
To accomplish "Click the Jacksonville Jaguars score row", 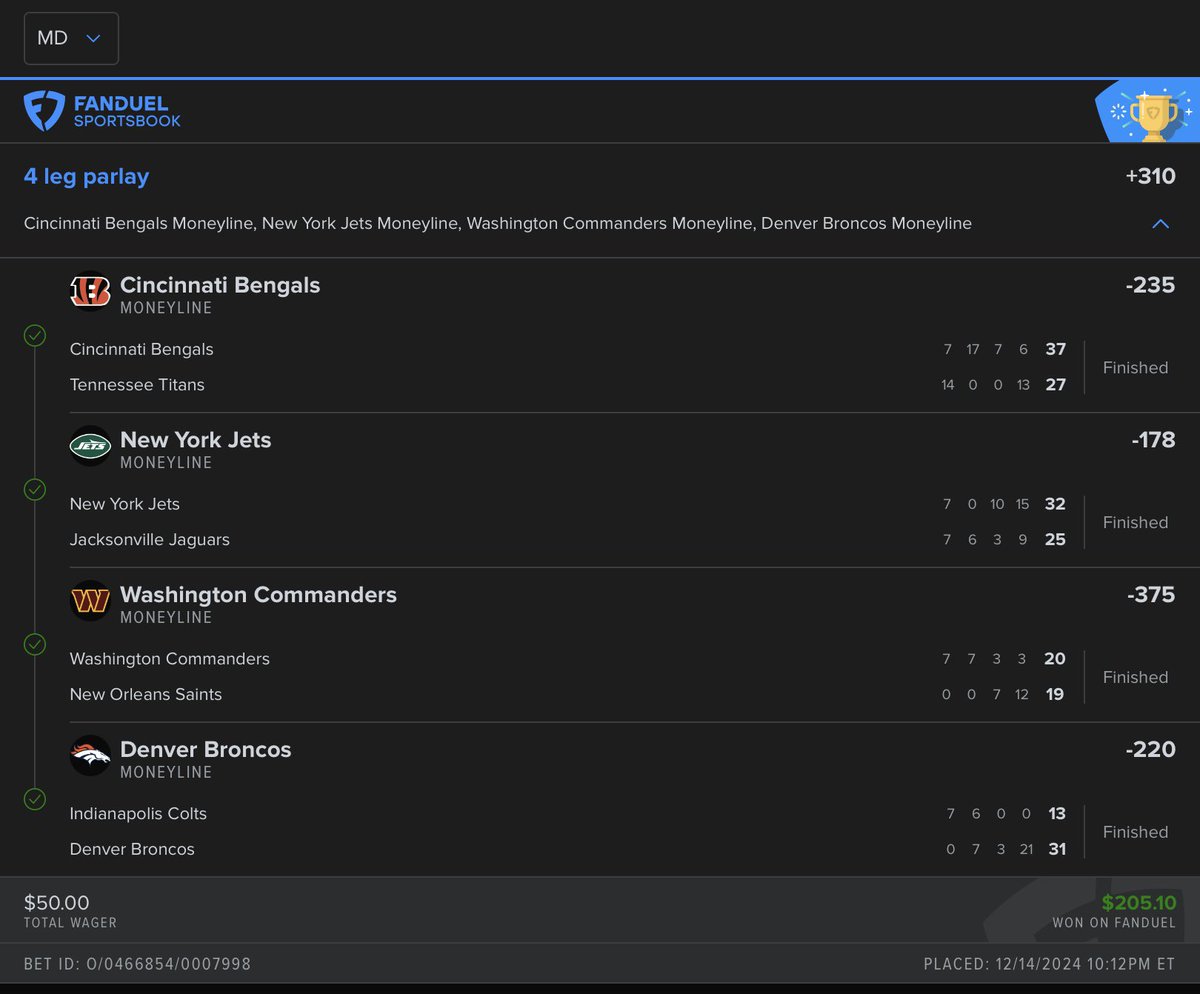I will point(568,540).
